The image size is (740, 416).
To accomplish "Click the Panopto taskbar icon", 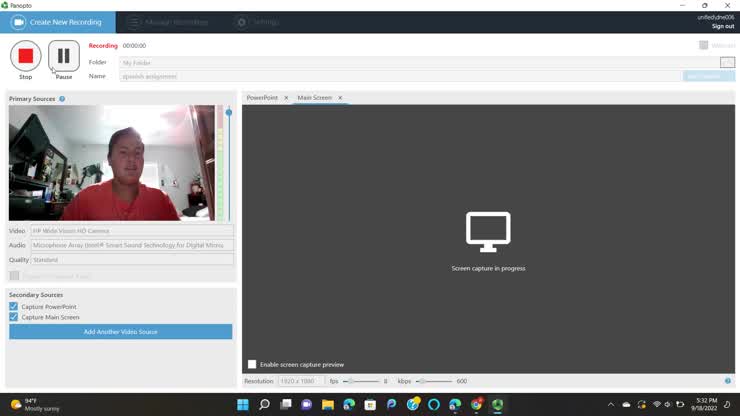I will [x=497, y=405].
